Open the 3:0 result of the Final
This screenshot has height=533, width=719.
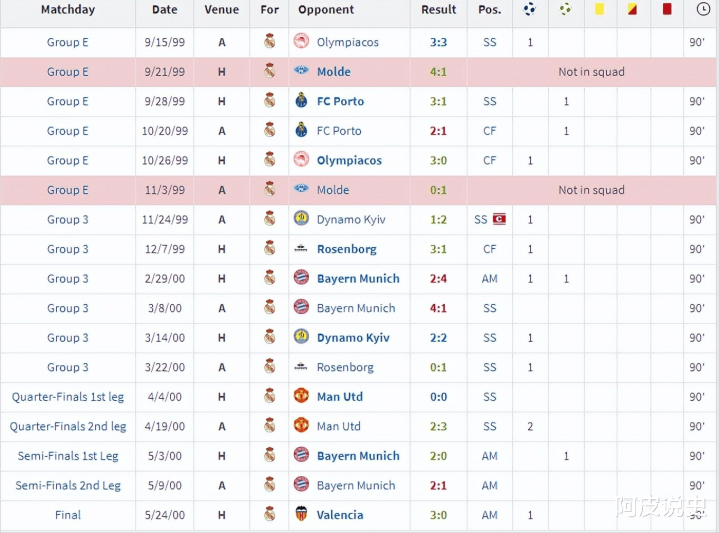point(439,515)
